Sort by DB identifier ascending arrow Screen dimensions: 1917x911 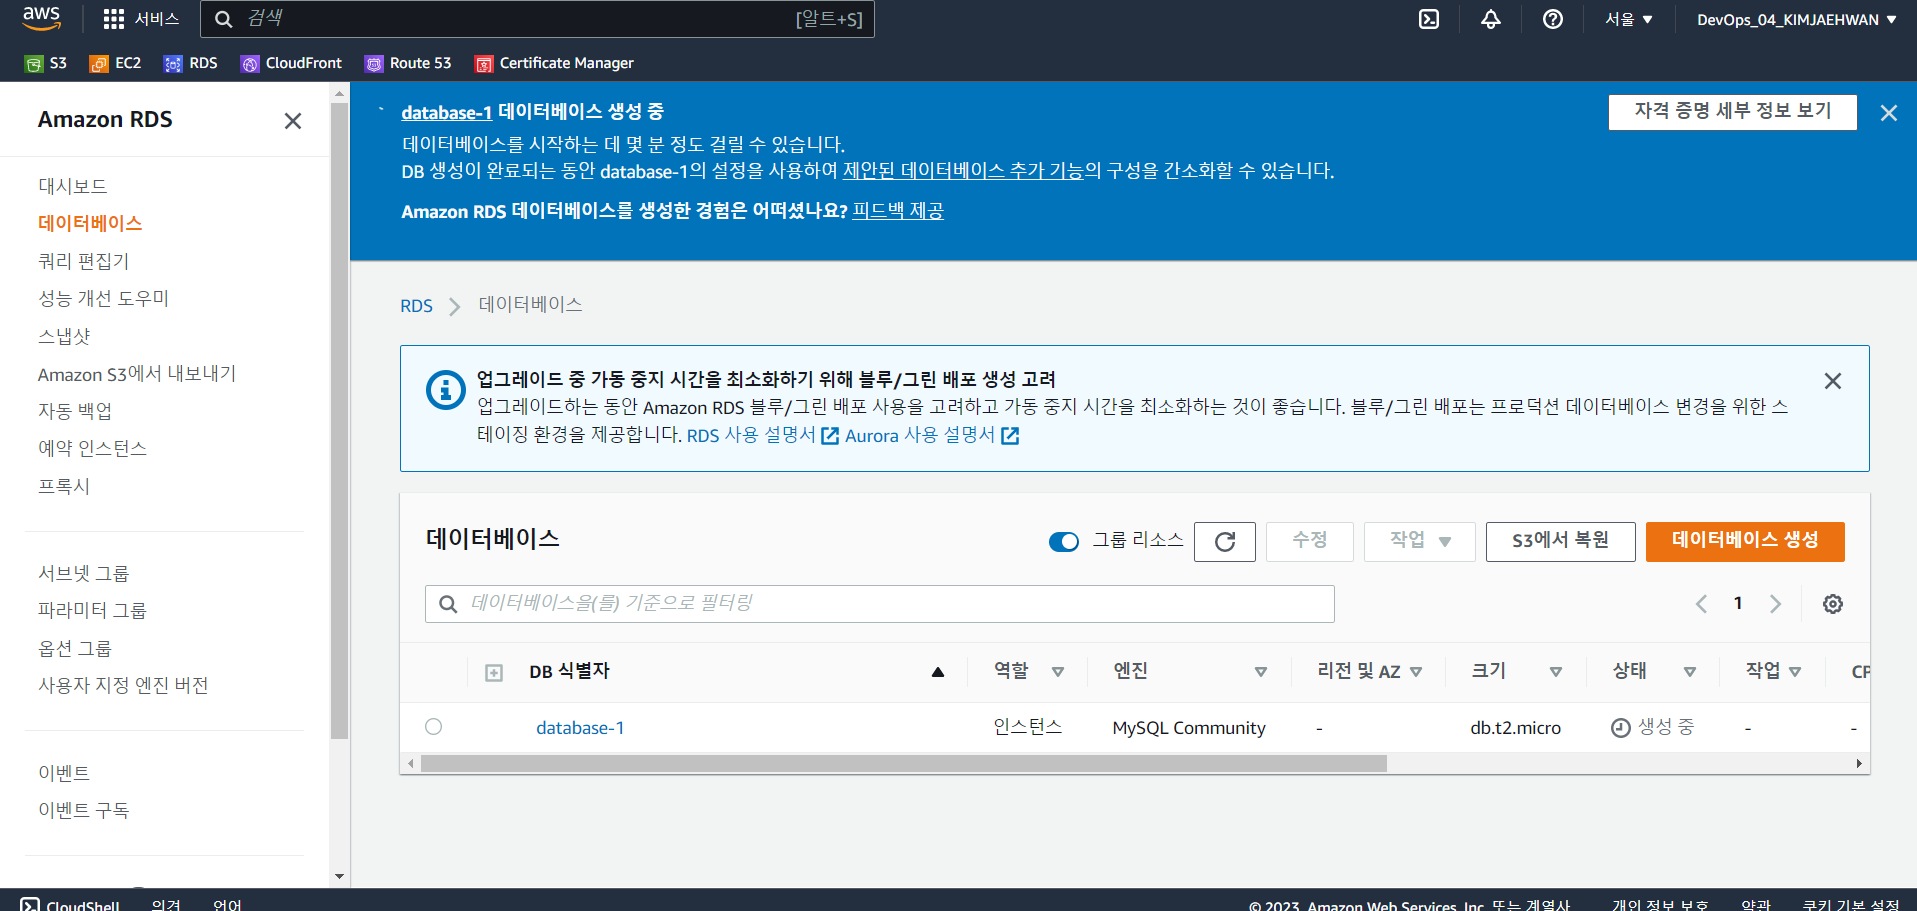pos(938,672)
